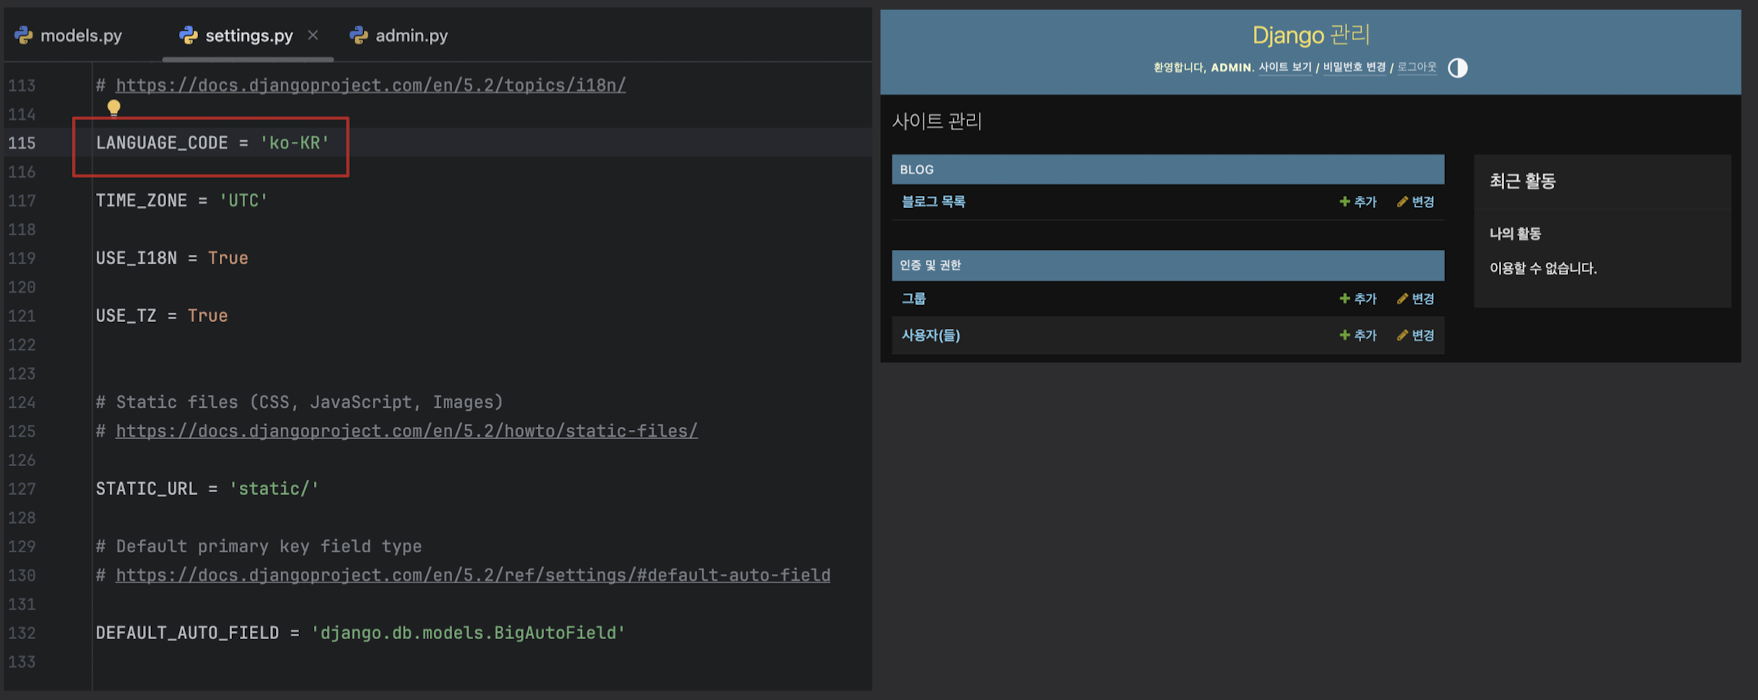
Task: Close the settings.py tab
Action: click(x=313, y=35)
